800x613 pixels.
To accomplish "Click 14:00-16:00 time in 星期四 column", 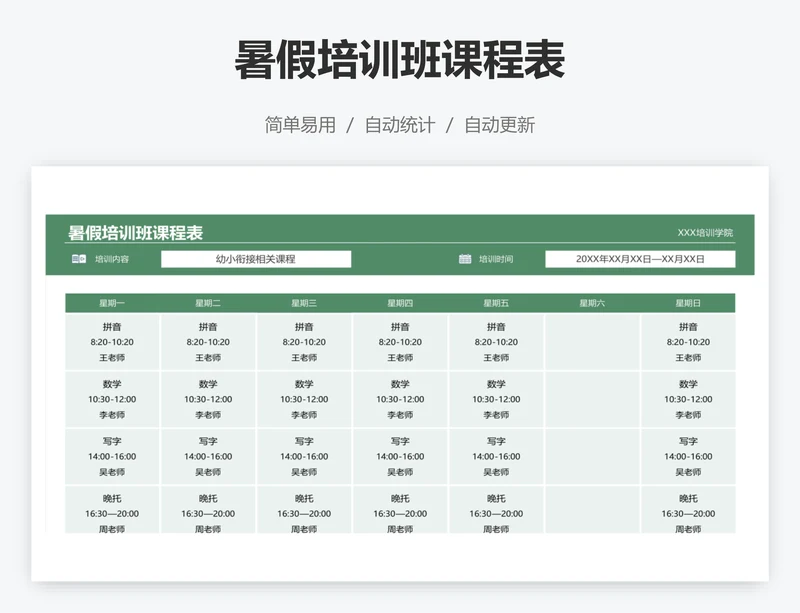I will coord(400,456).
